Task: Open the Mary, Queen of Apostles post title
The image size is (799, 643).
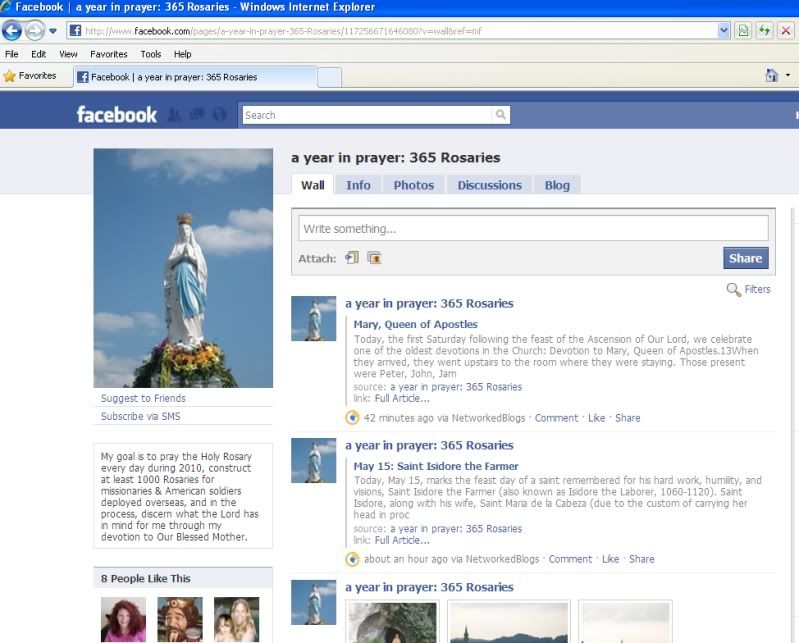Action: coord(415,325)
